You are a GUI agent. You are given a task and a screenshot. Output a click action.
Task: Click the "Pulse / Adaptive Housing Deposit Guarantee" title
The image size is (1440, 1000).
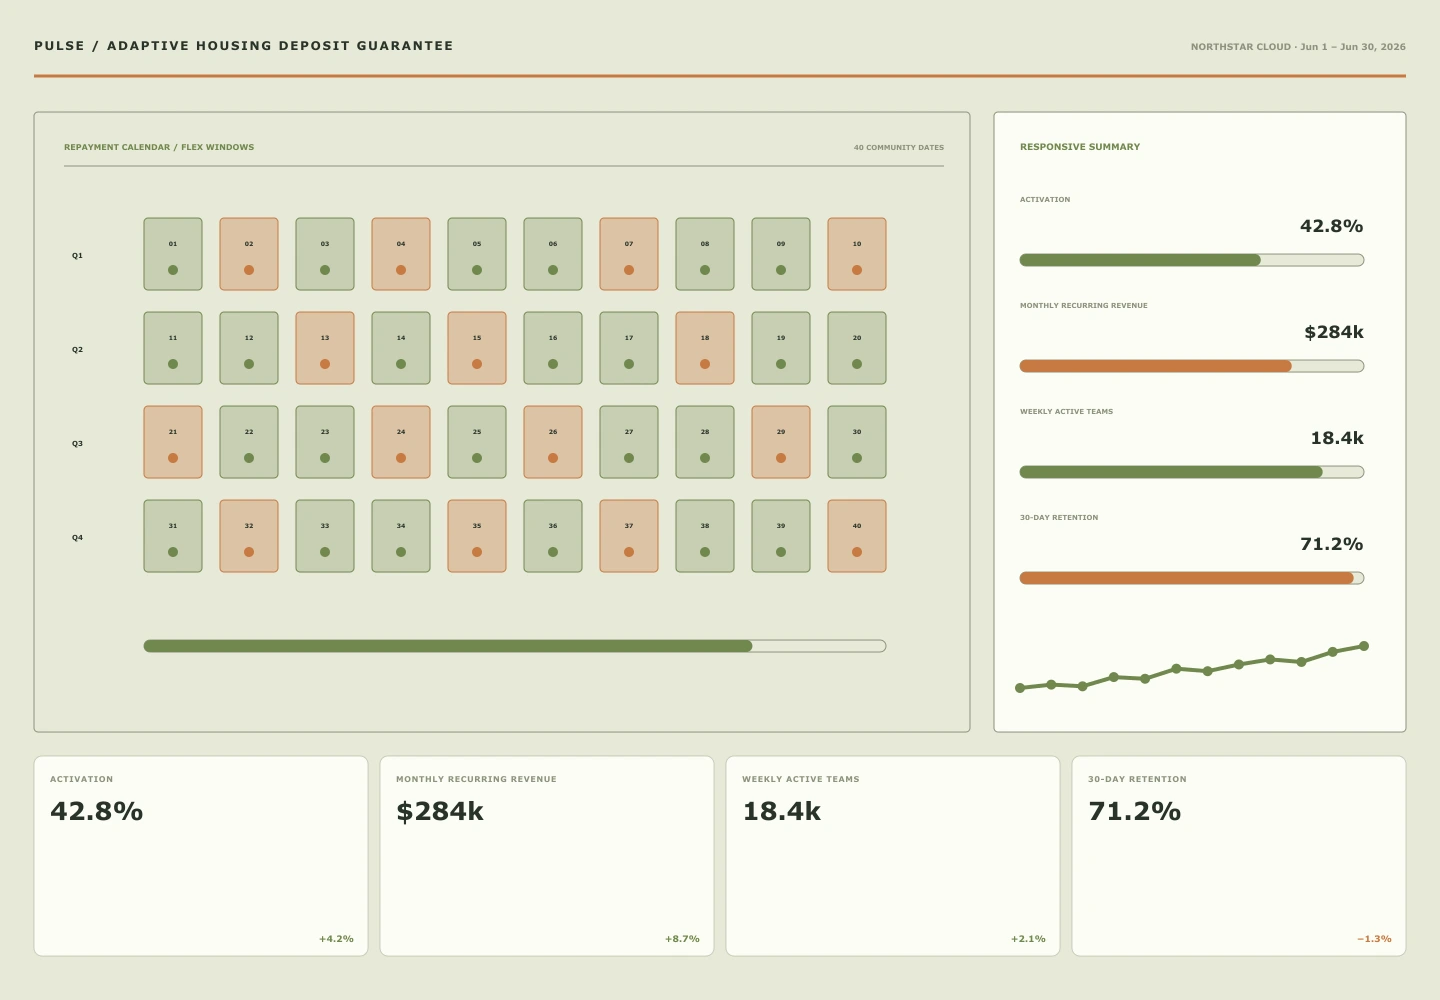tap(244, 46)
